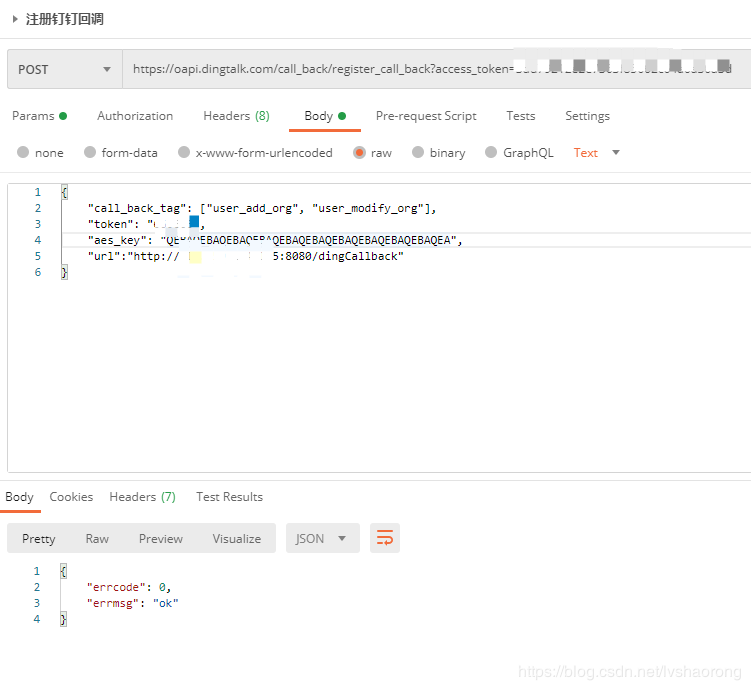Open the Visualize response view
751x690 pixels.
[237, 539]
